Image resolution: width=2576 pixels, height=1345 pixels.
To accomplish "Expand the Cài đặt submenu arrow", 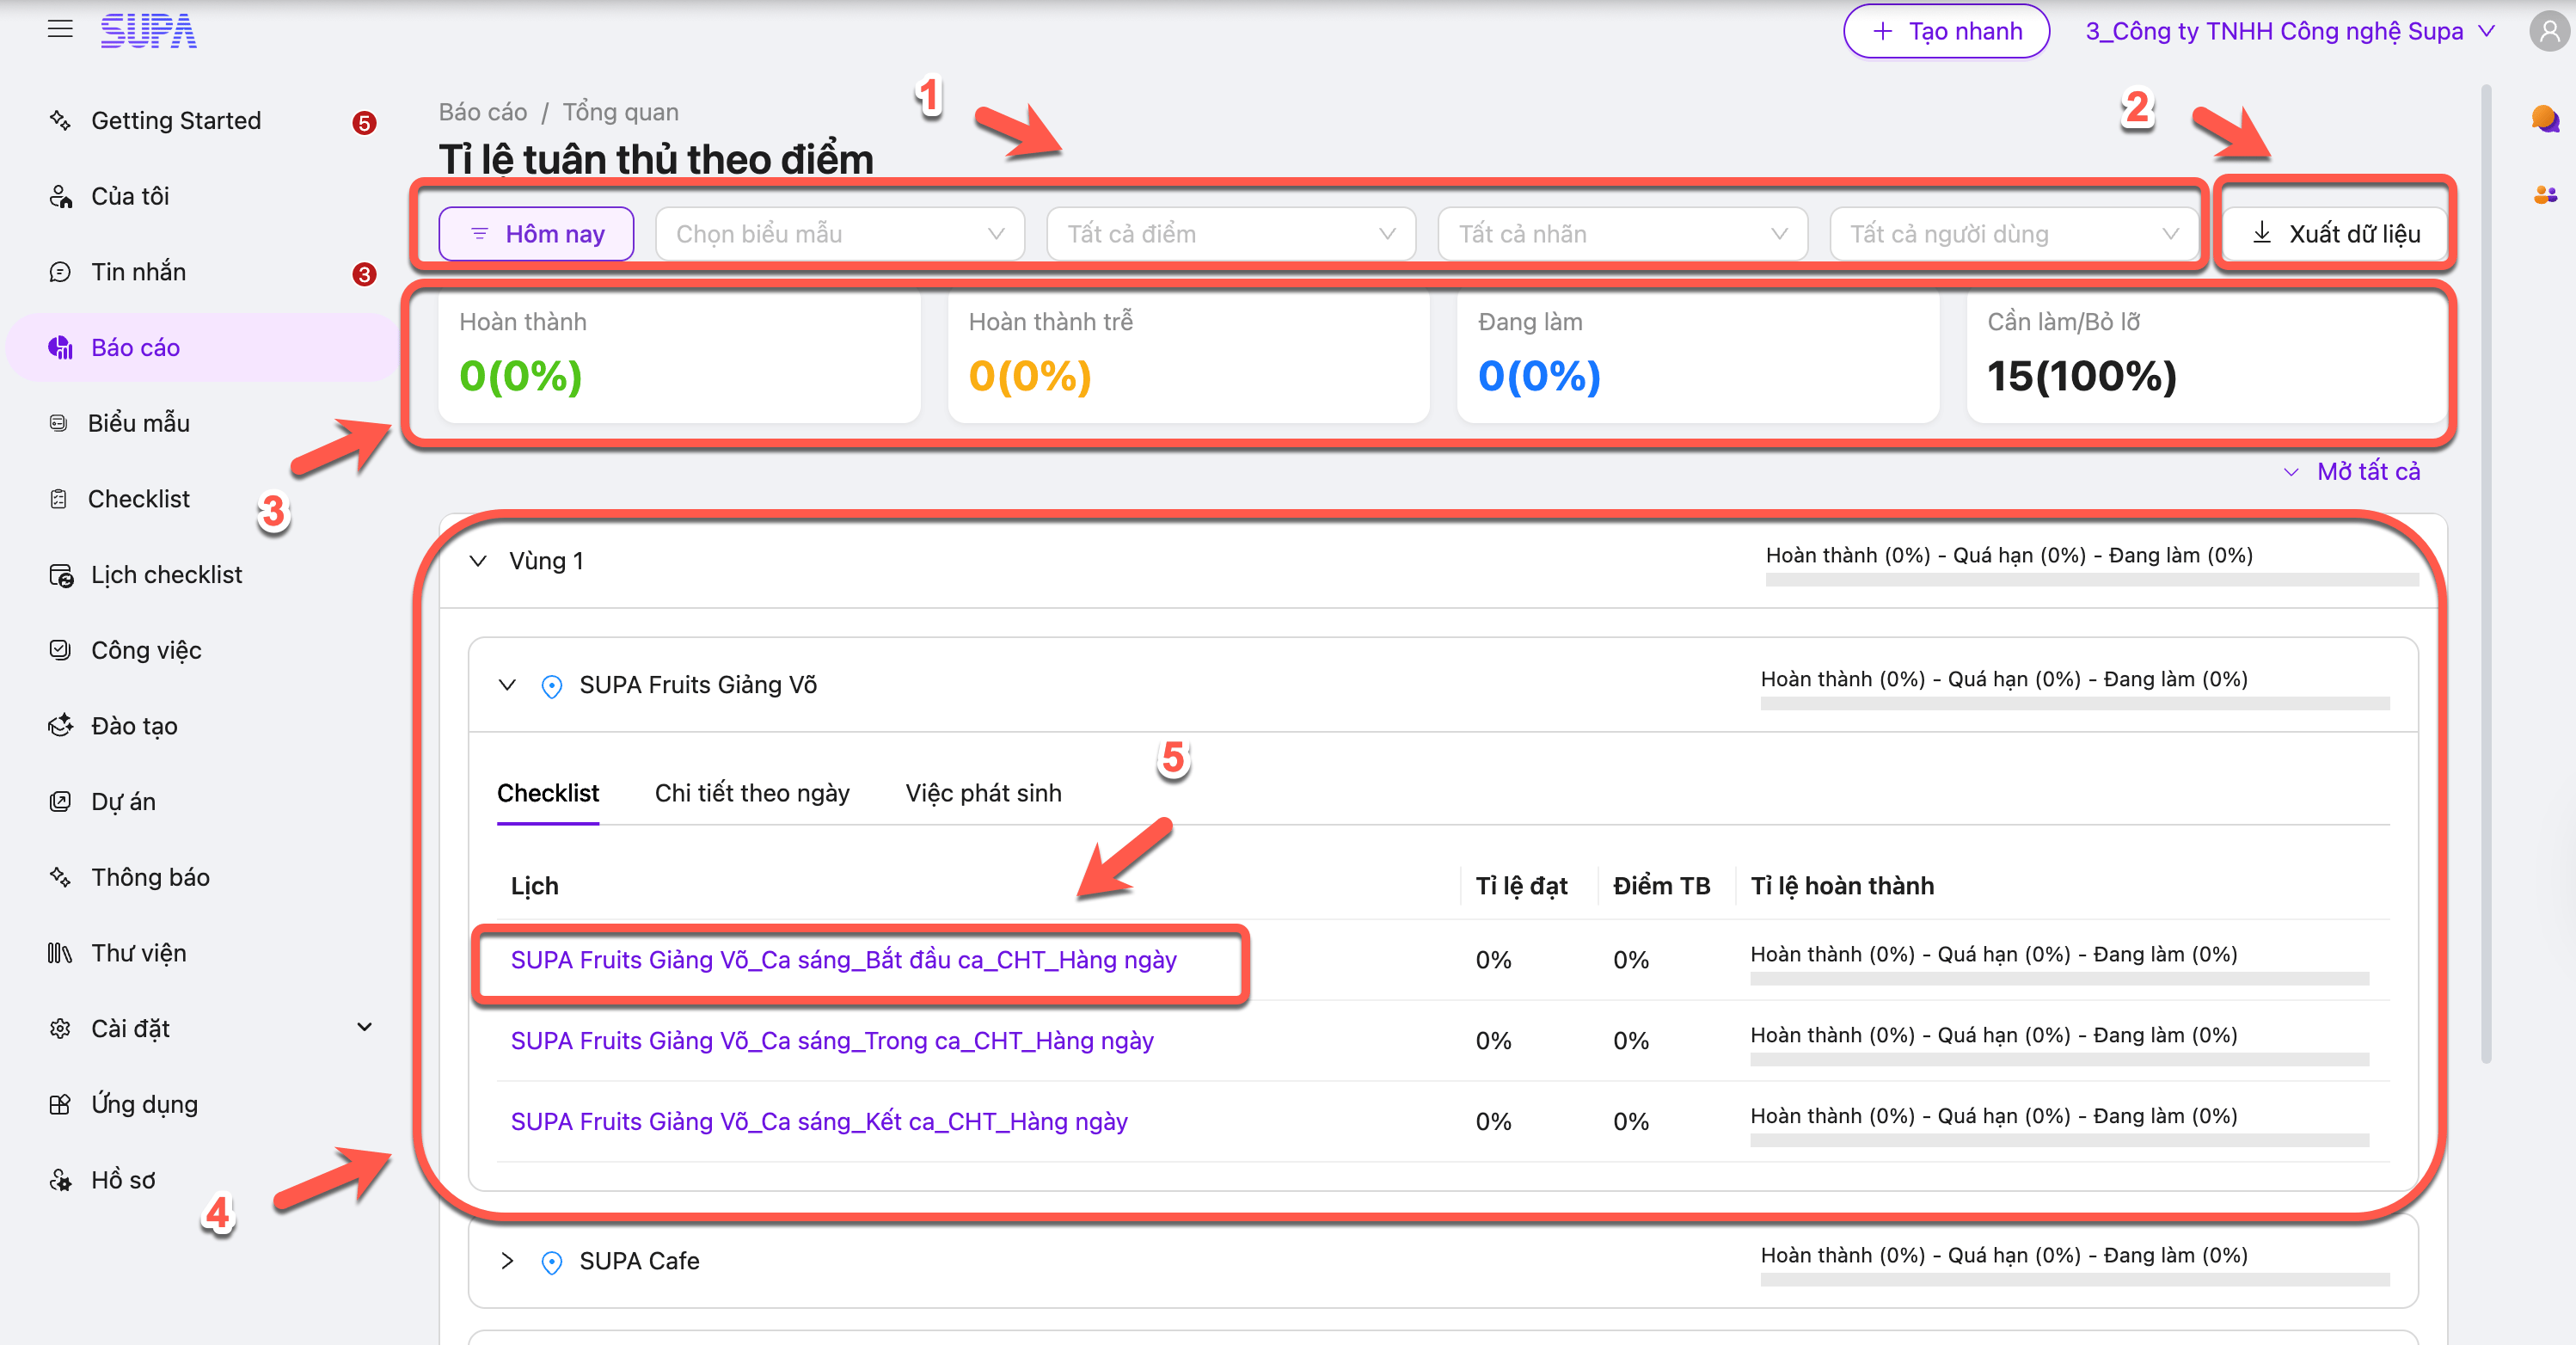I will (x=365, y=1027).
